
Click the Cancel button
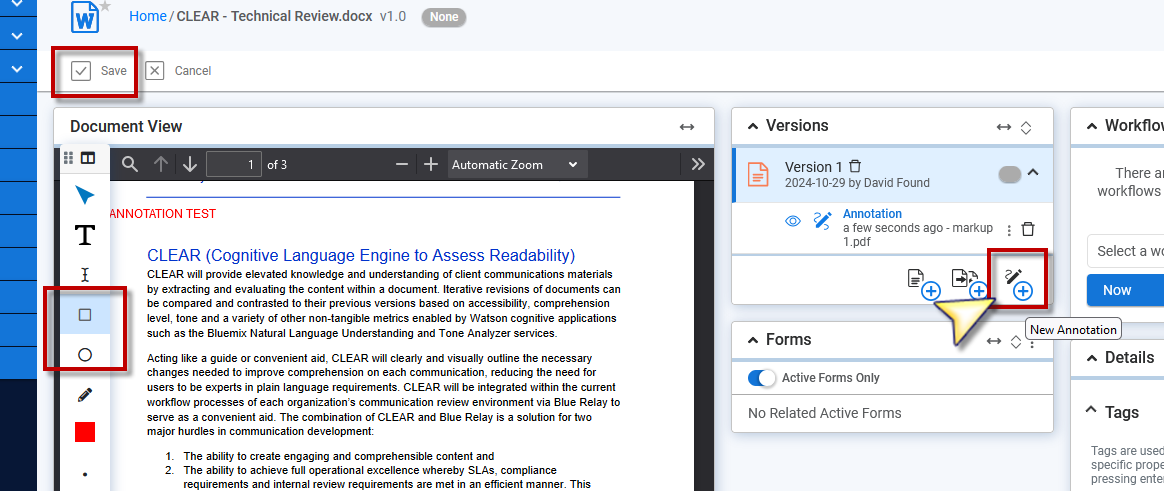(x=178, y=71)
